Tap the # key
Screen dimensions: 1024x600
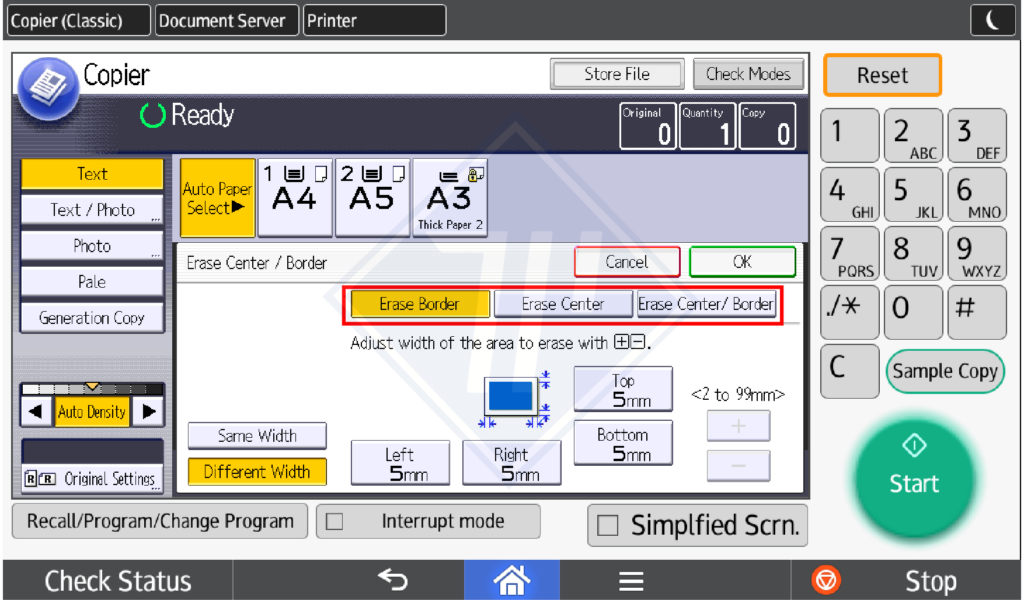(977, 312)
